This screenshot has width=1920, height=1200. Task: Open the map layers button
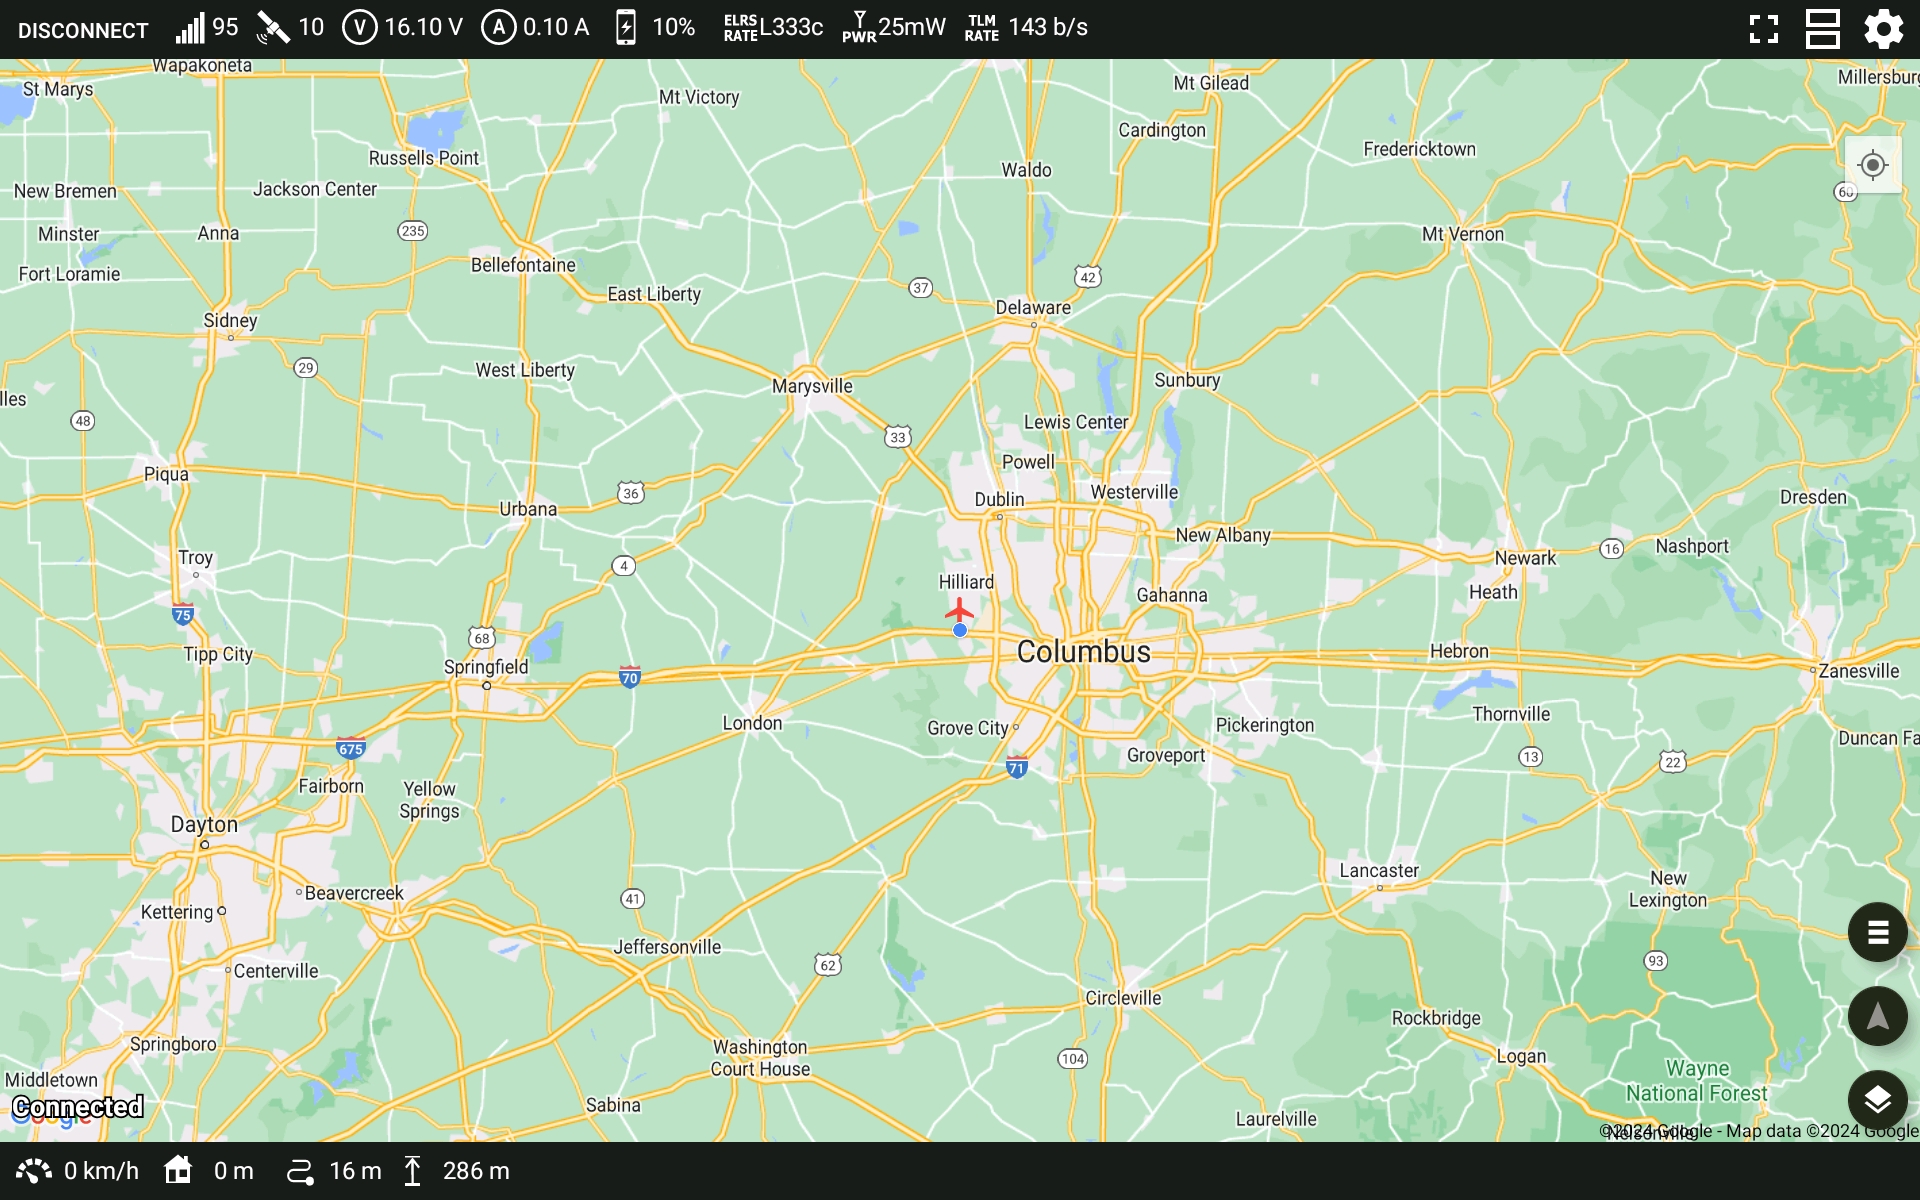click(1877, 1100)
